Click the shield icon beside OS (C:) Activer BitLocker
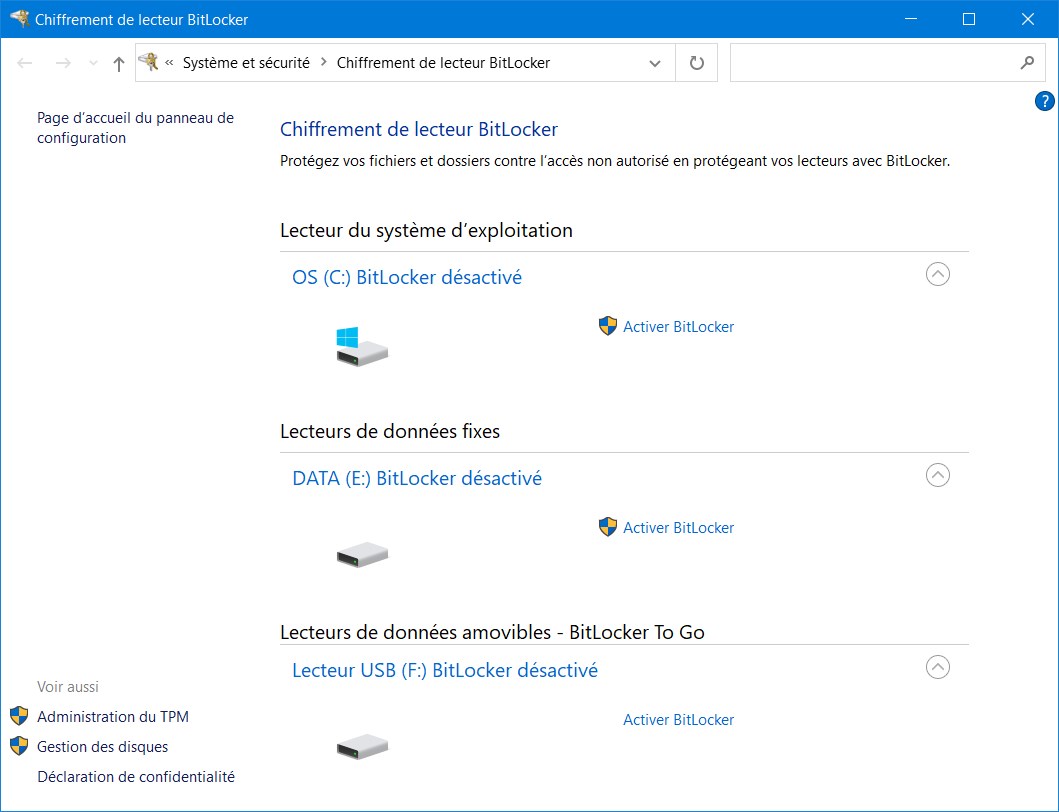Viewport: 1059px width, 812px height. pos(608,326)
